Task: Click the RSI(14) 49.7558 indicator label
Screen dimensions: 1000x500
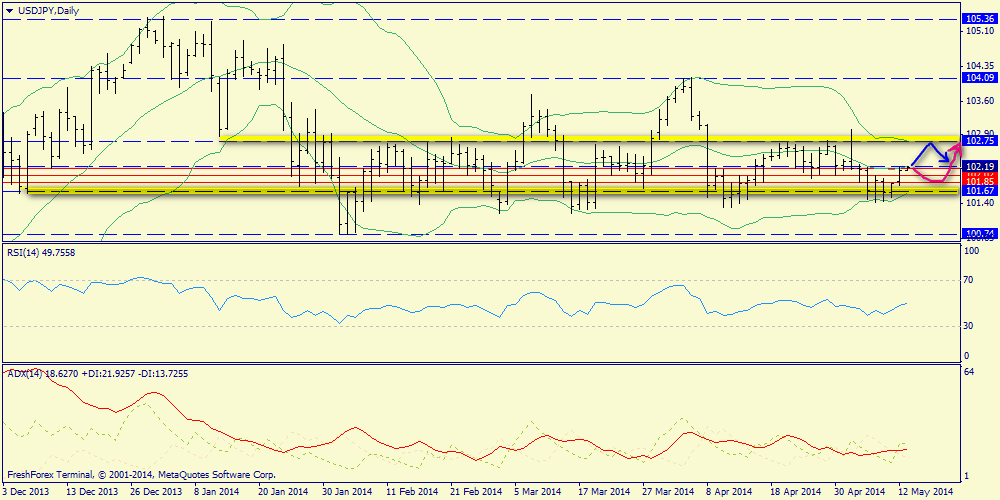Action: pos(41,252)
